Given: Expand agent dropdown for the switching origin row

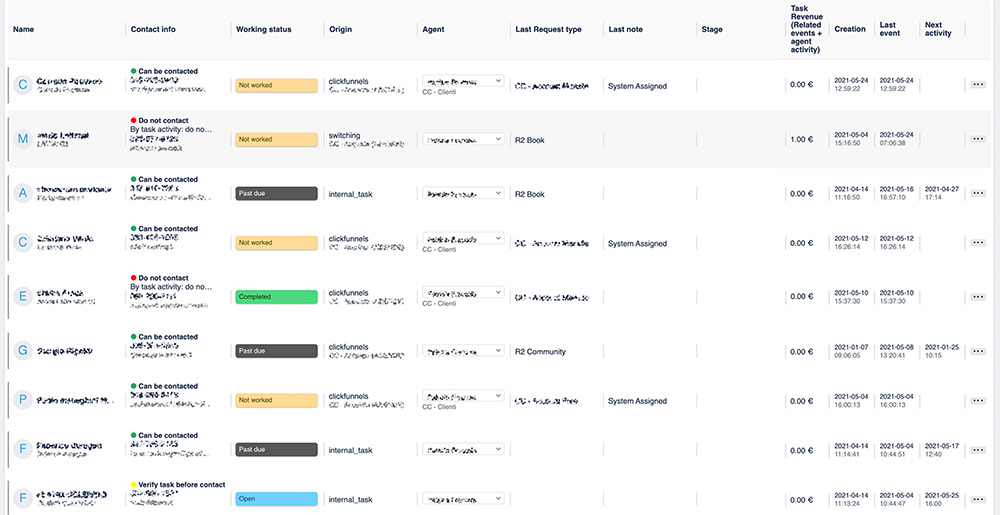Looking at the screenshot, I should pyautogui.click(x=463, y=140).
